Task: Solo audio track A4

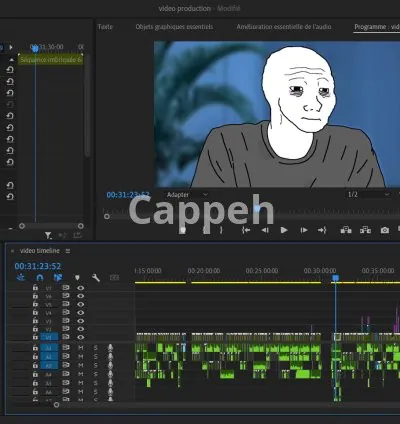Action: pyautogui.click(x=96, y=374)
